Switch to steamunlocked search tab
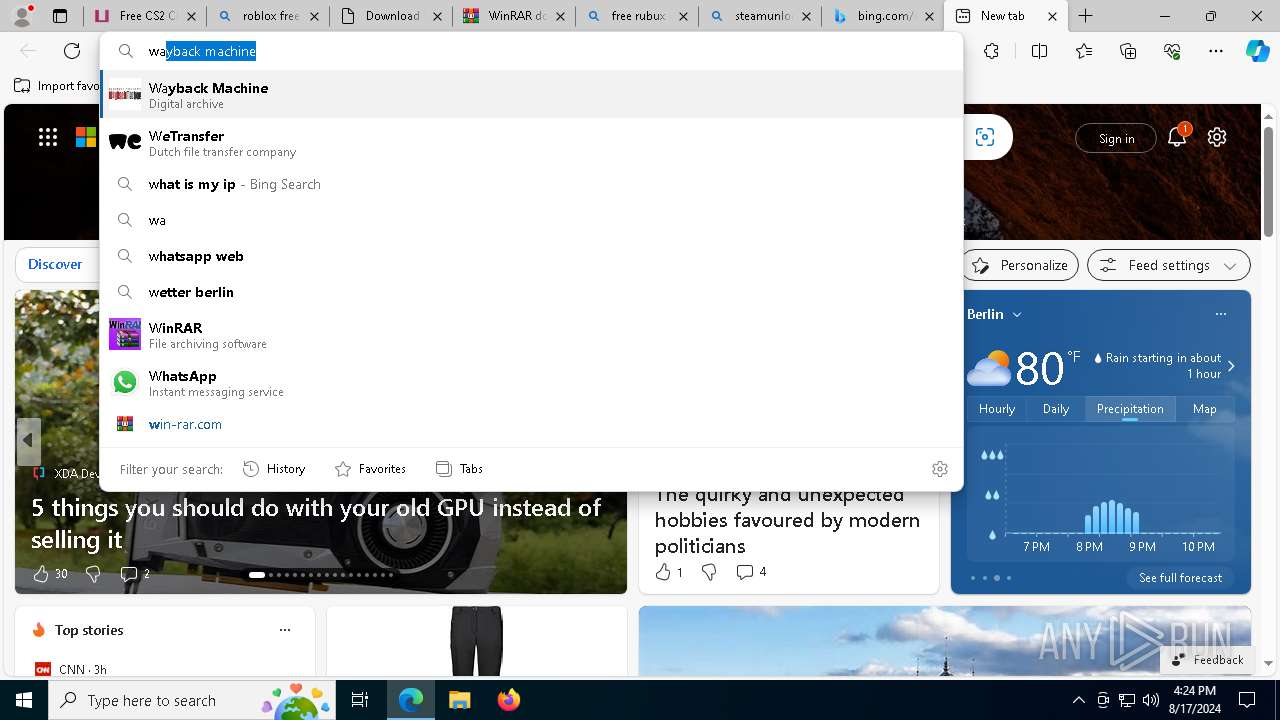 coord(761,16)
